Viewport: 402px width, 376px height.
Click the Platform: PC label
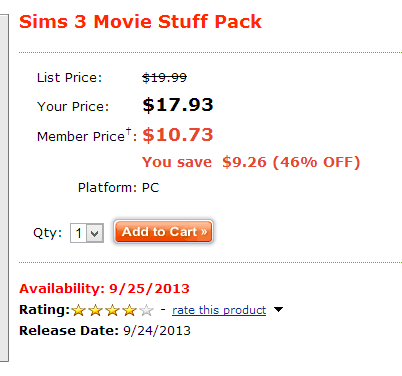[118, 188]
